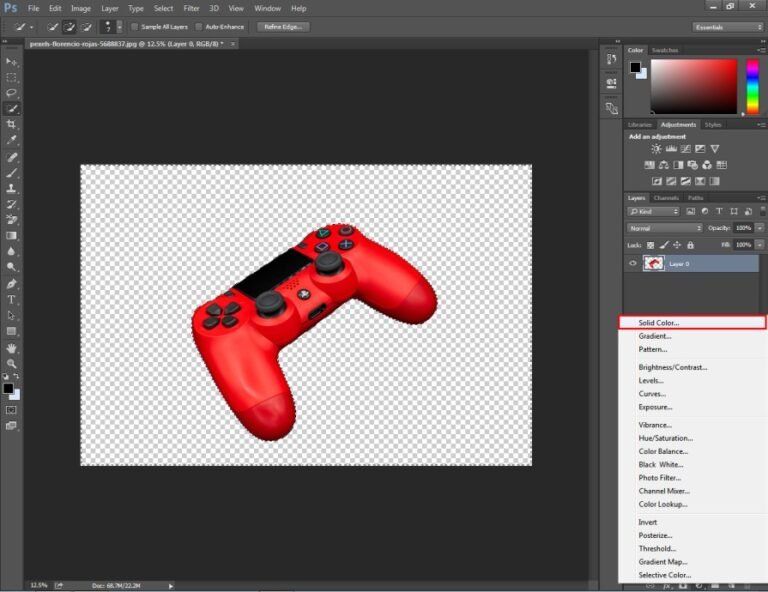
Task: Activate the Horizontal Type tool
Action: (12, 299)
